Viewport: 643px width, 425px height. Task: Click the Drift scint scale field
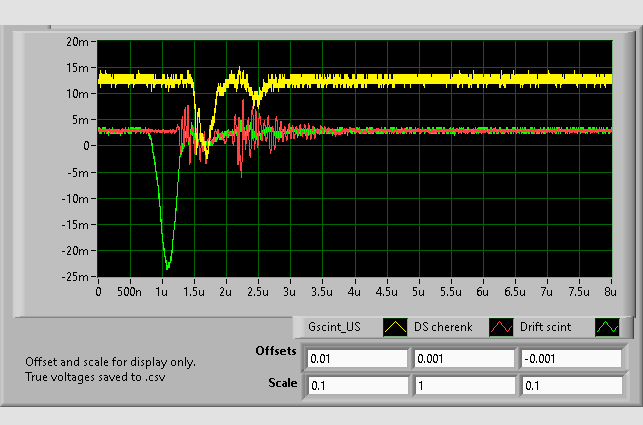pyautogui.click(x=570, y=385)
